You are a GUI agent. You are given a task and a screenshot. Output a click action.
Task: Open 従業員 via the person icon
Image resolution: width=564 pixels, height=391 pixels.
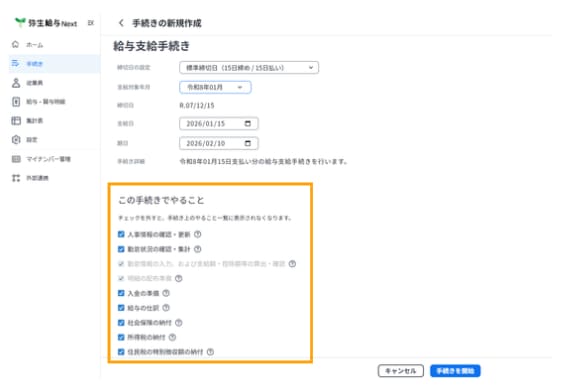(x=16, y=83)
